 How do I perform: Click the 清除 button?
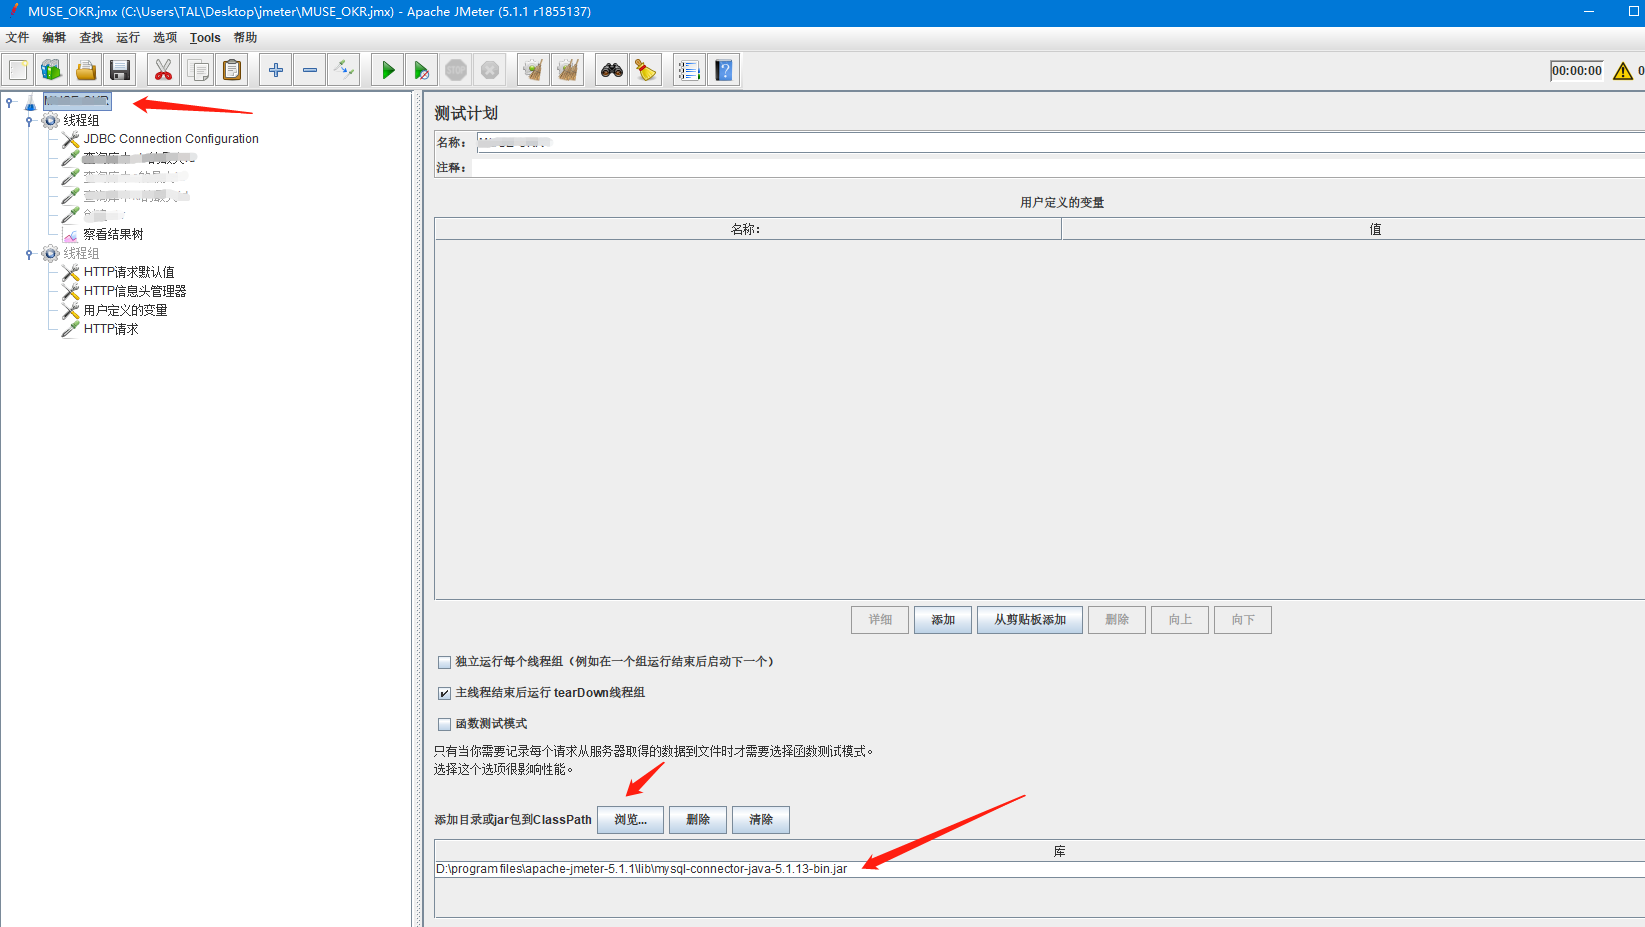(761, 820)
